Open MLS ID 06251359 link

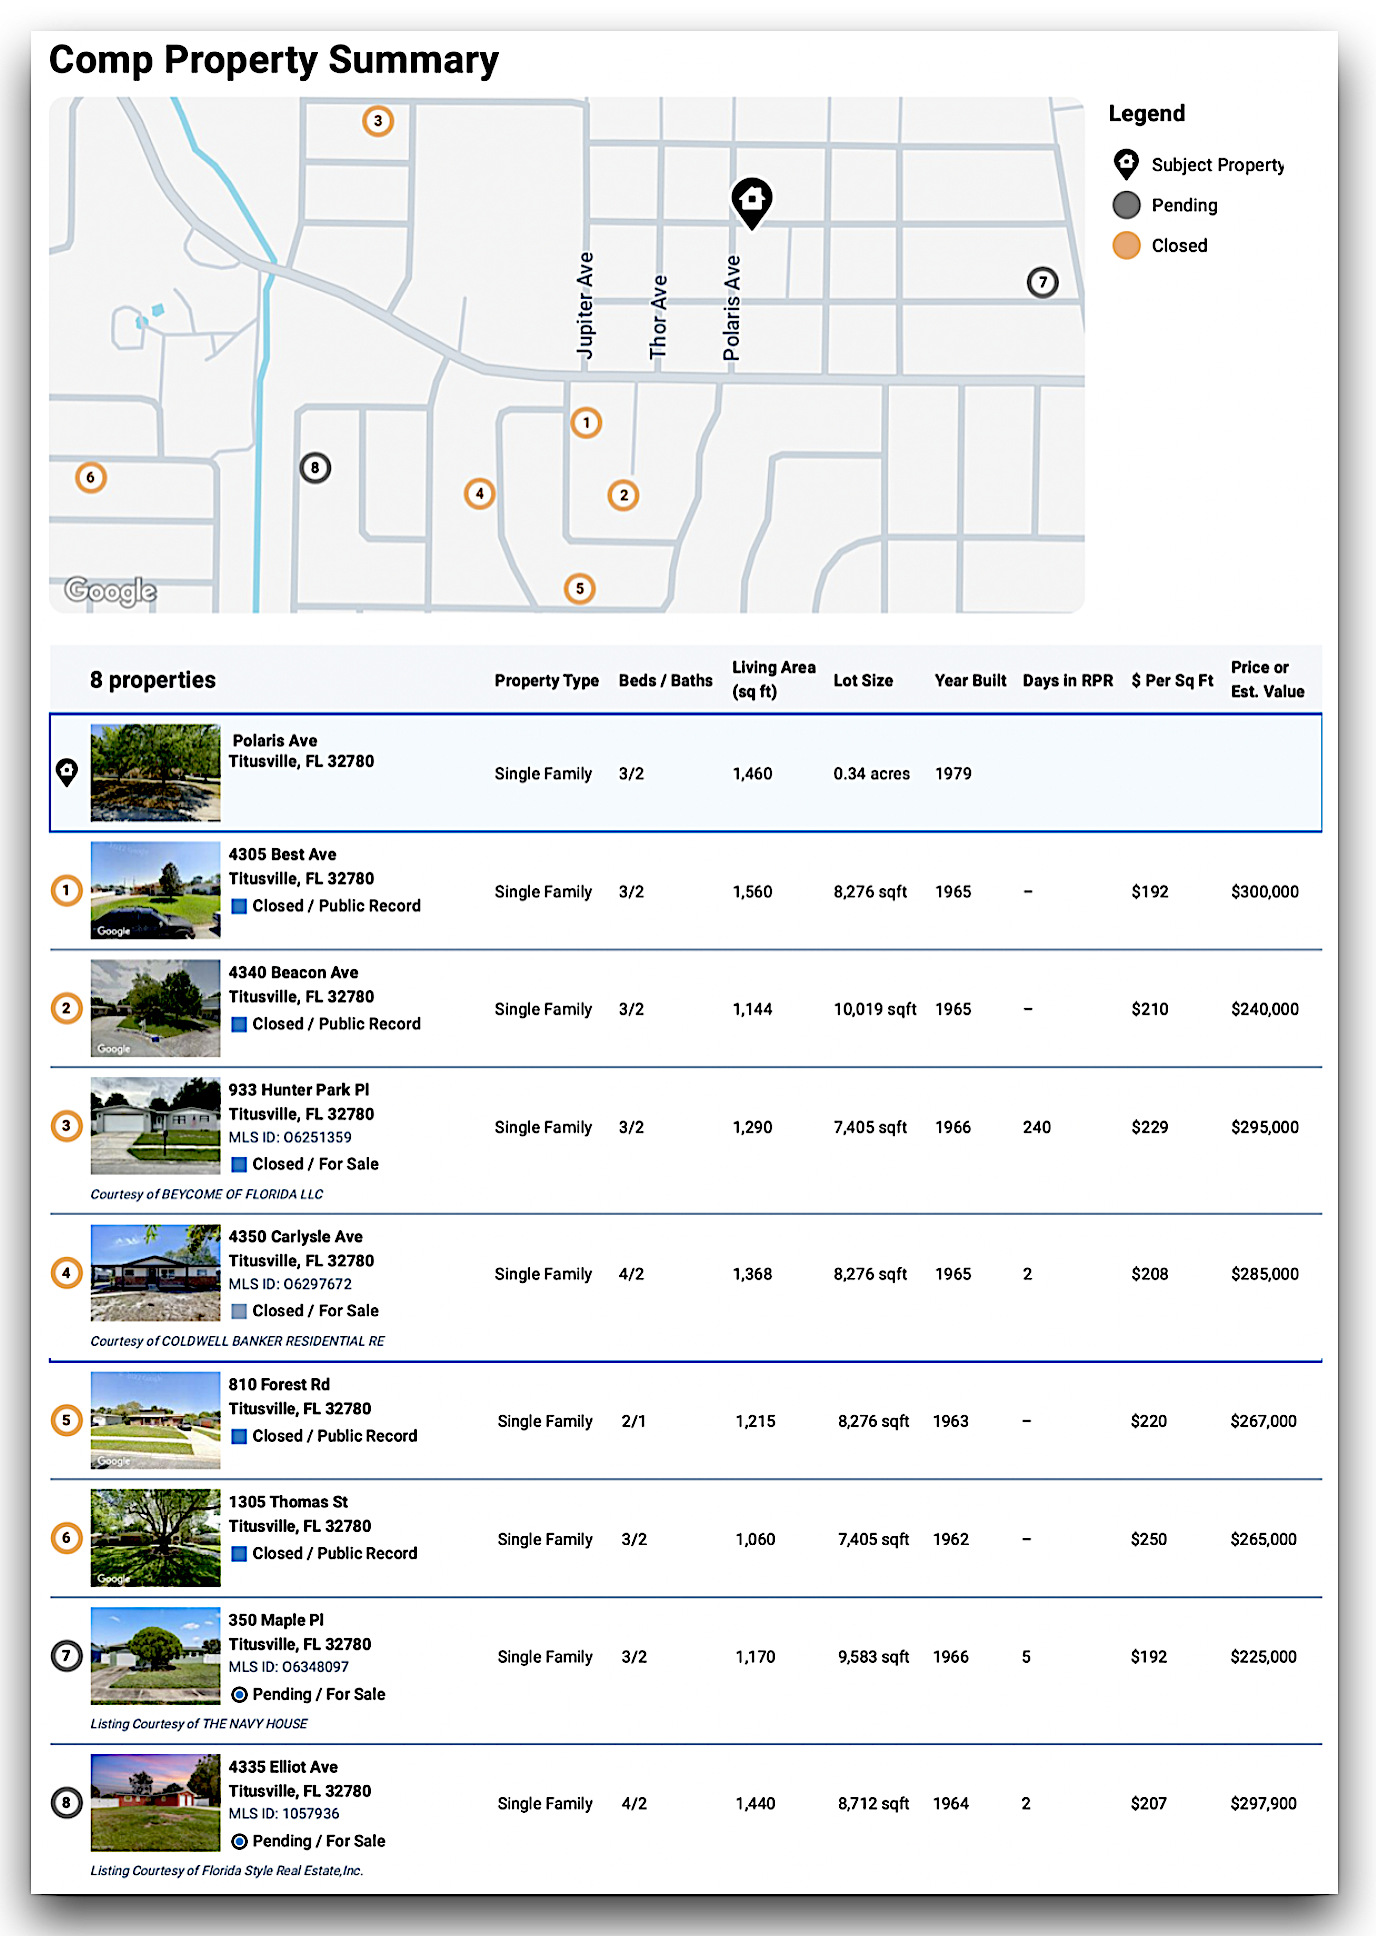tap(290, 1137)
